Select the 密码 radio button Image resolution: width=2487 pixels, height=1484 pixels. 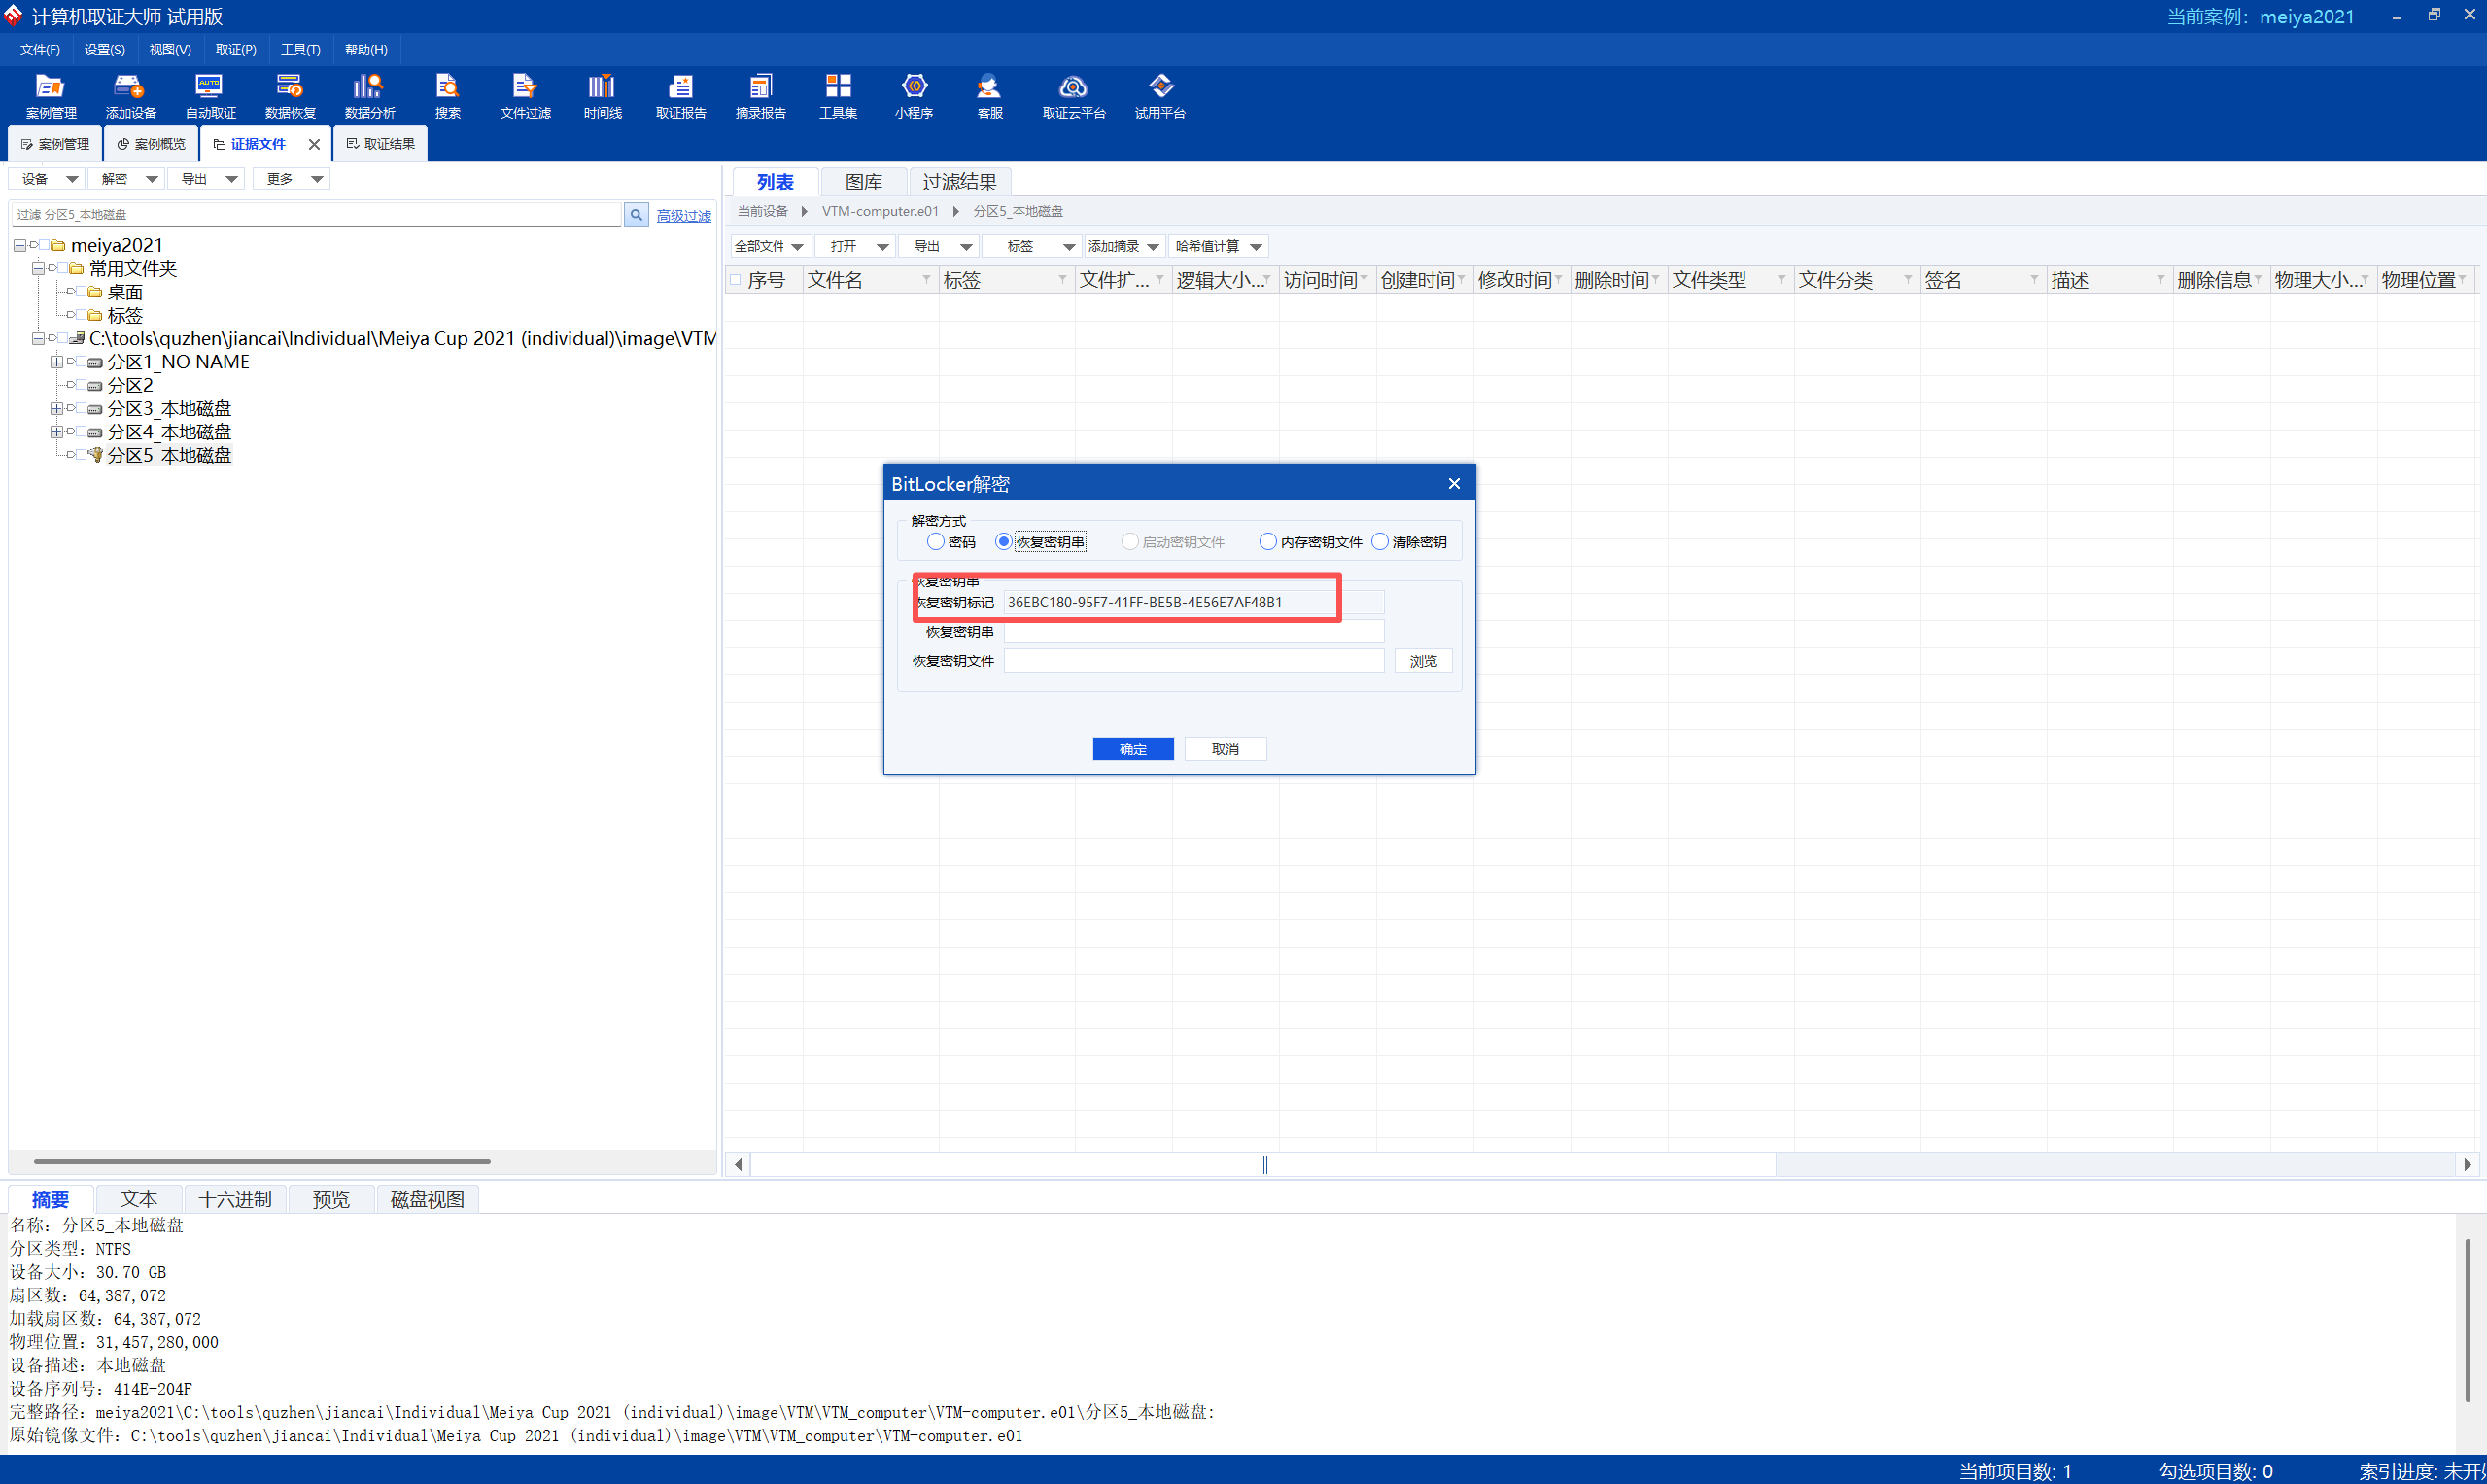pyautogui.click(x=936, y=542)
